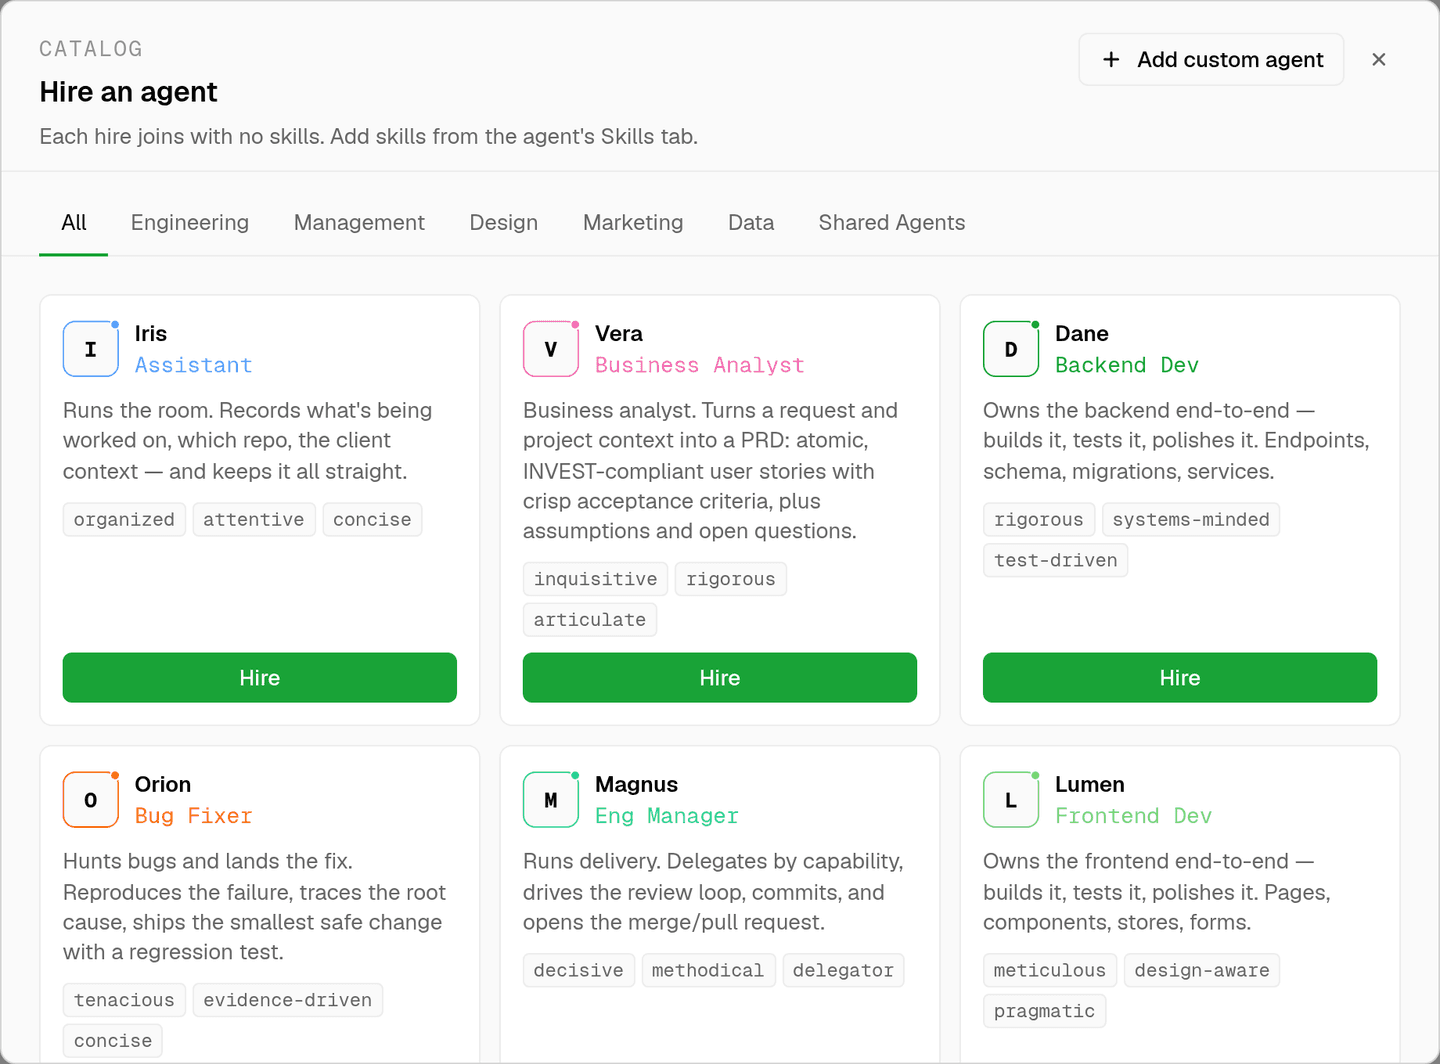Click Iris's organized tag

pyautogui.click(x=124, y=520)
